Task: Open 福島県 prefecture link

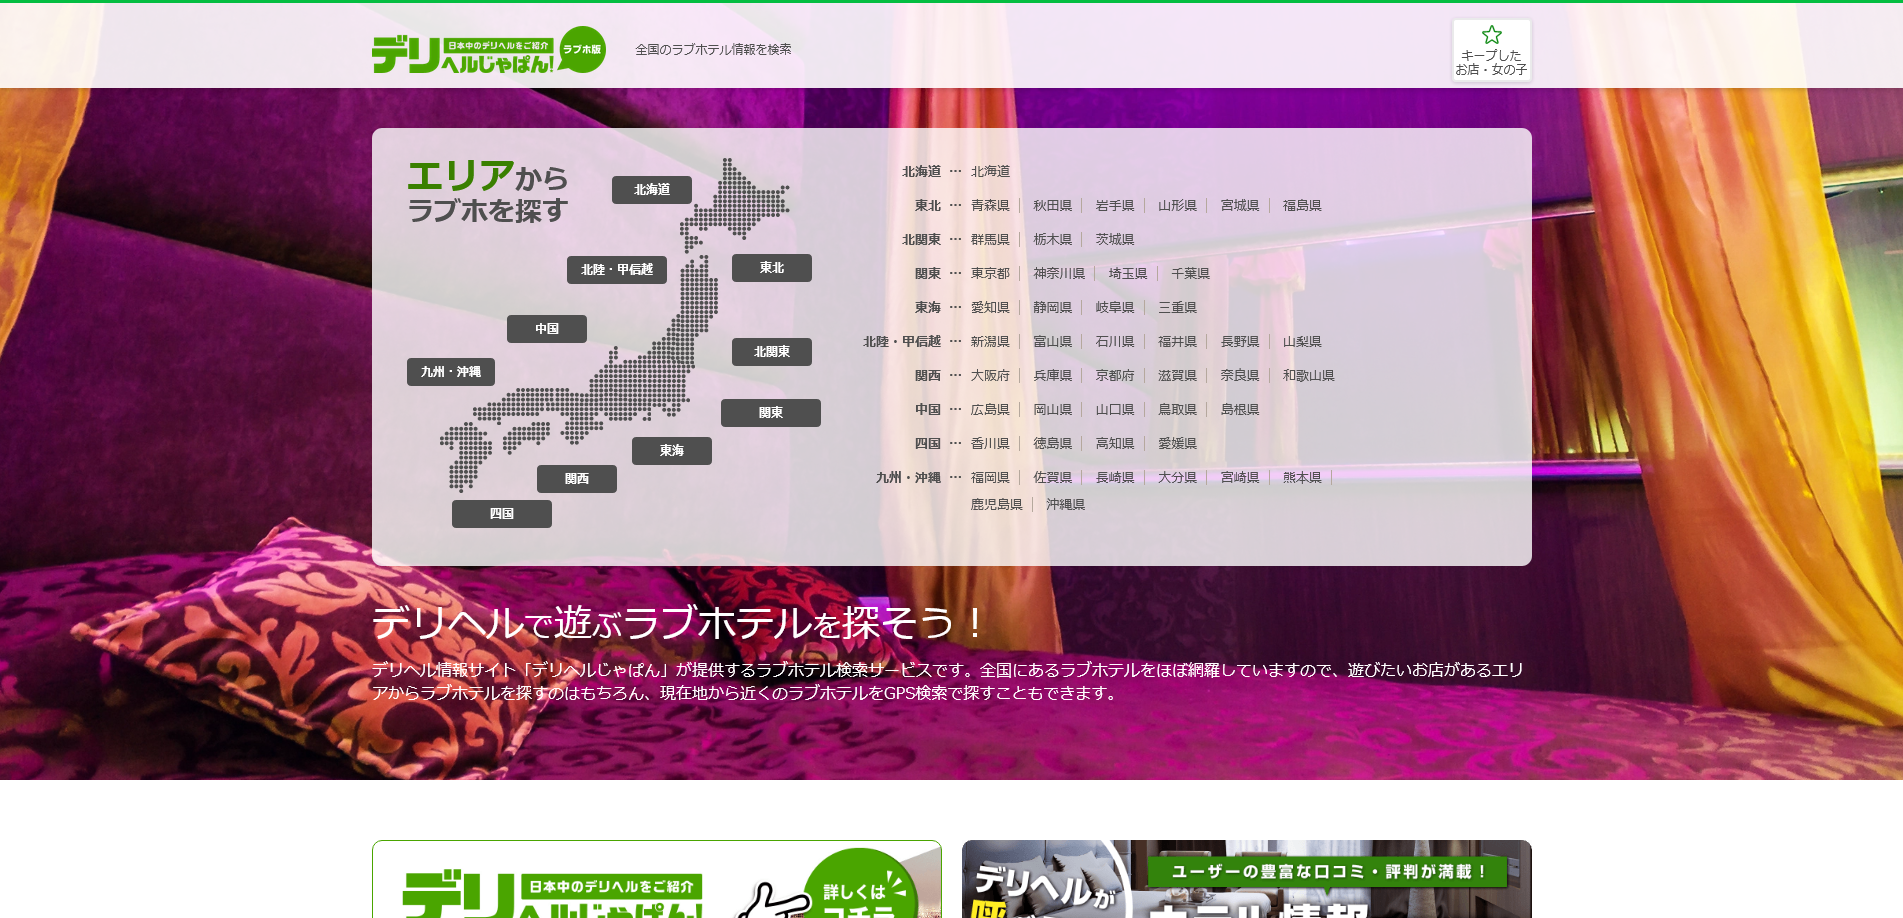Action: point(1302,206)
